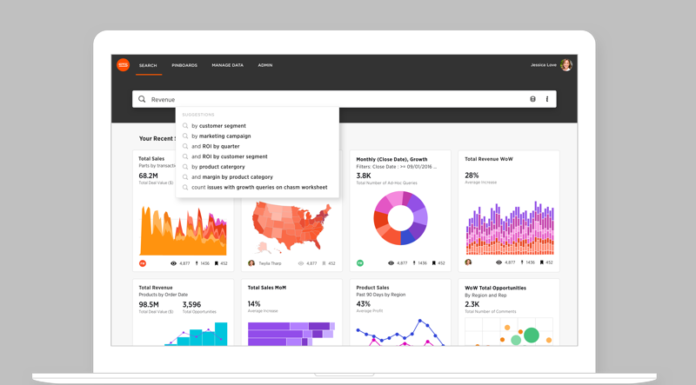Screen dimensions: 696x385
Task: Click the bookmark icon on Total Sales card
Action: tap(216, 263)
